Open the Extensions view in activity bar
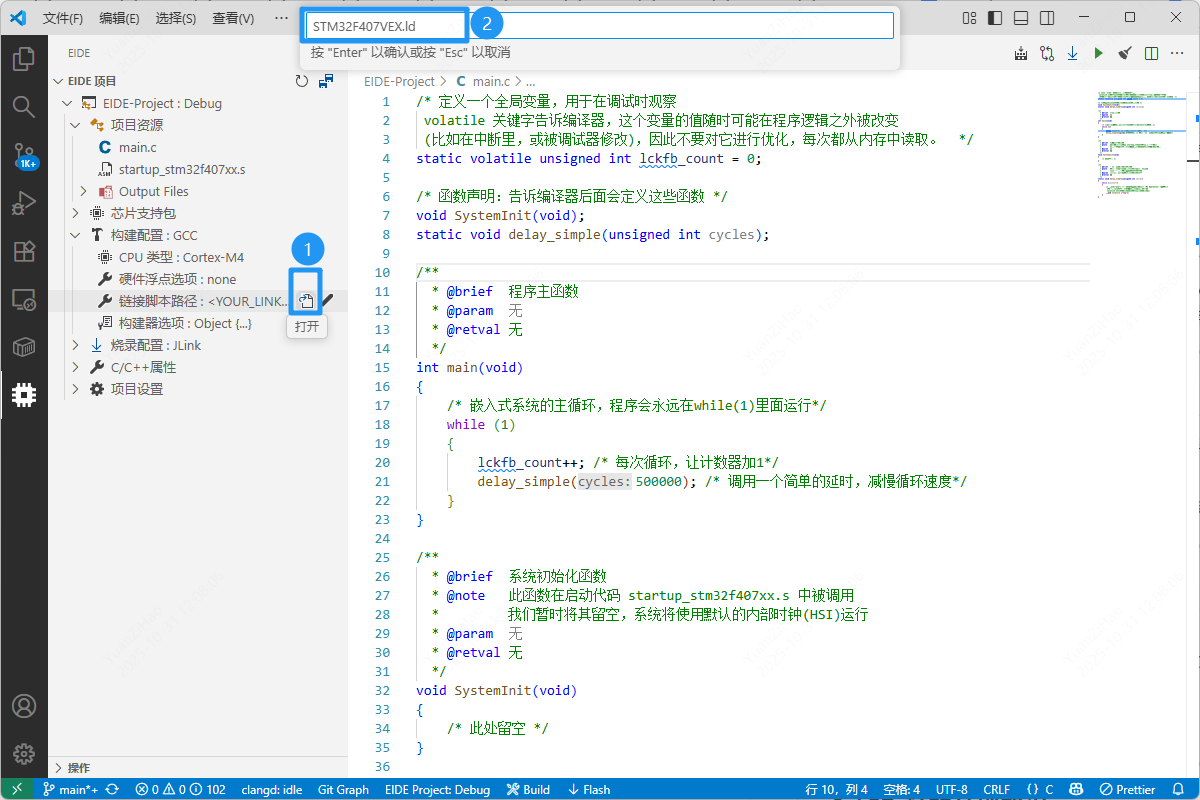Screen dimensions: 1200x800 click(x=24, y=251)
